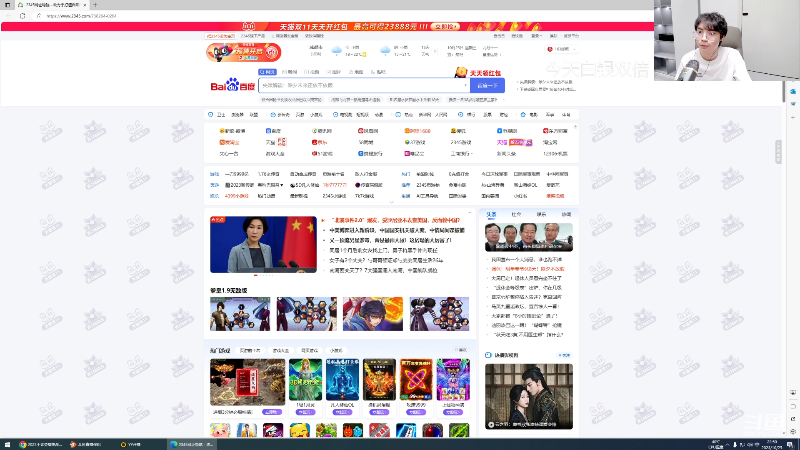
Task: Open the neon pink atom game ad card
Action: (x=416, y=380)
